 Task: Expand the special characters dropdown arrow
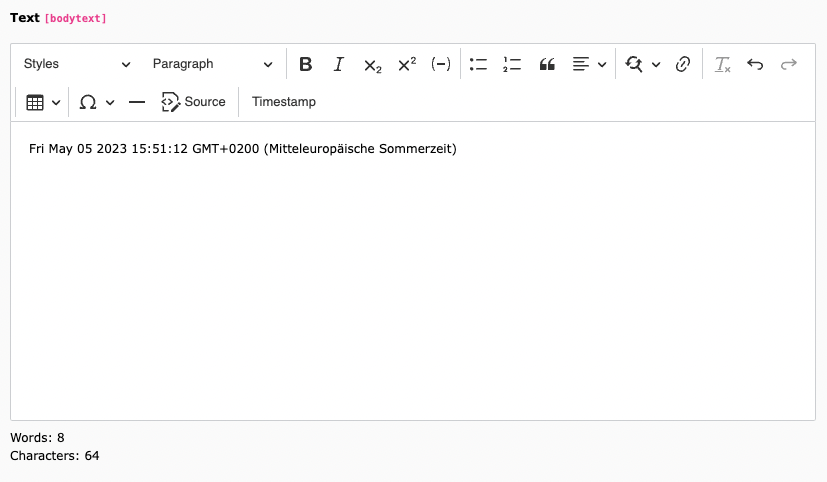110,102
